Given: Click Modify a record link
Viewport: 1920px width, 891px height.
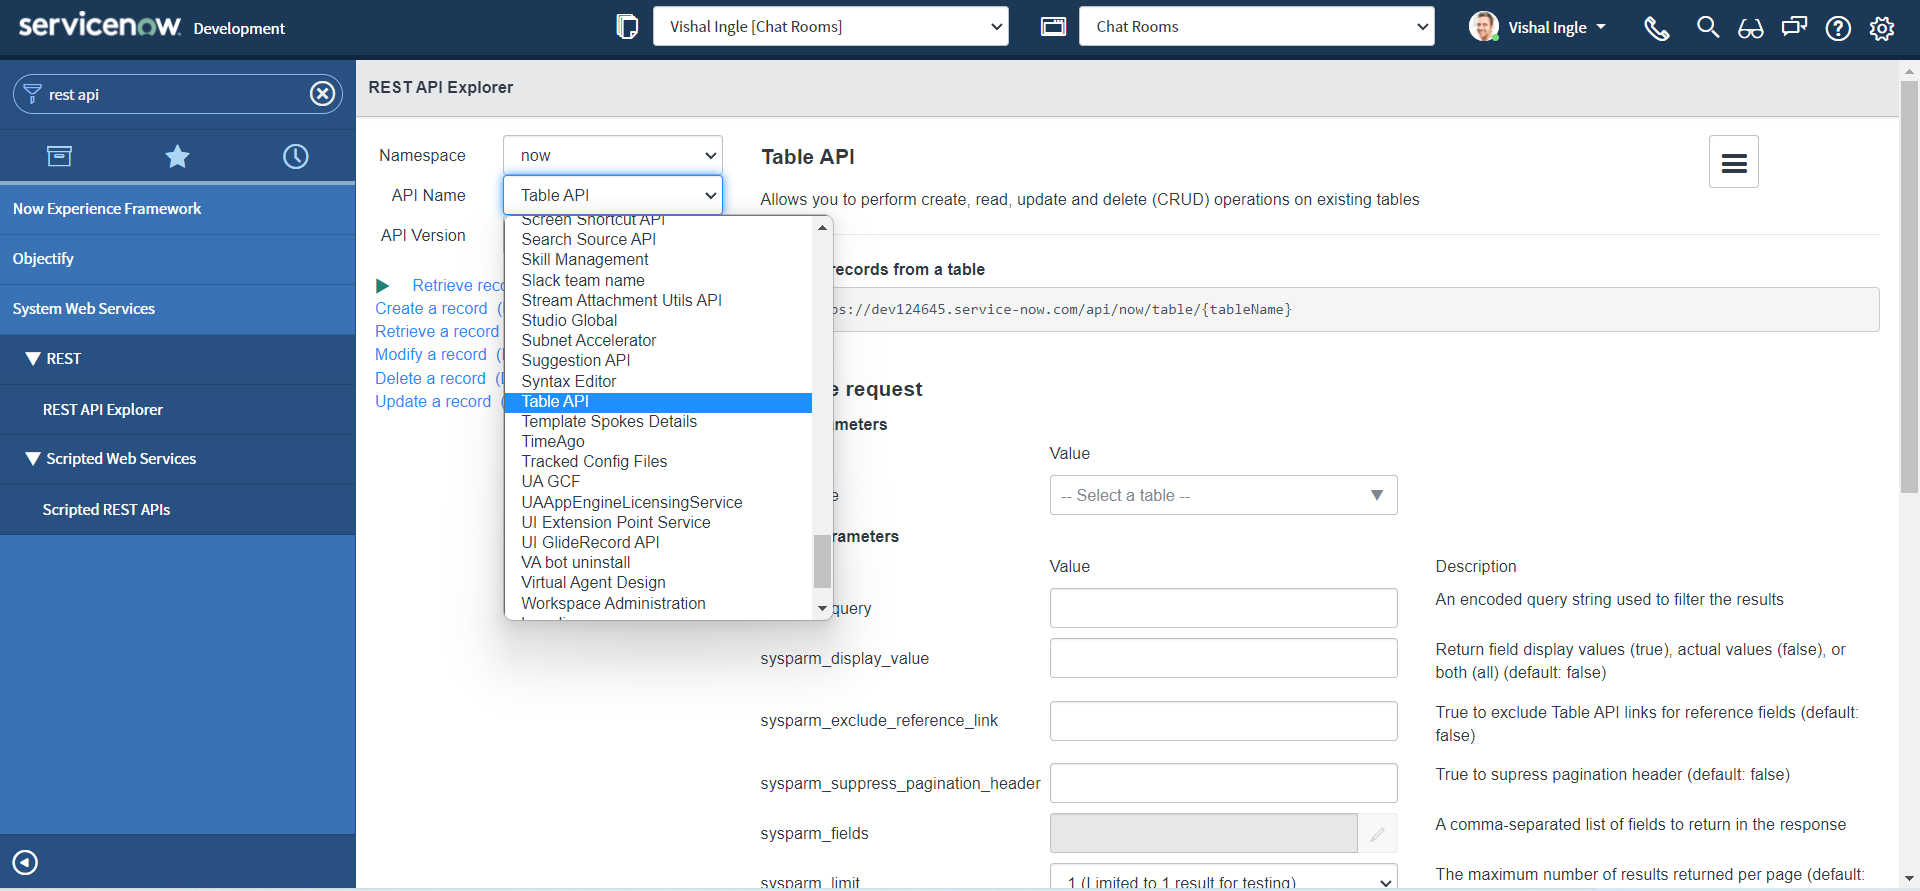Looking at the screenshot, I should click(431, 354).
